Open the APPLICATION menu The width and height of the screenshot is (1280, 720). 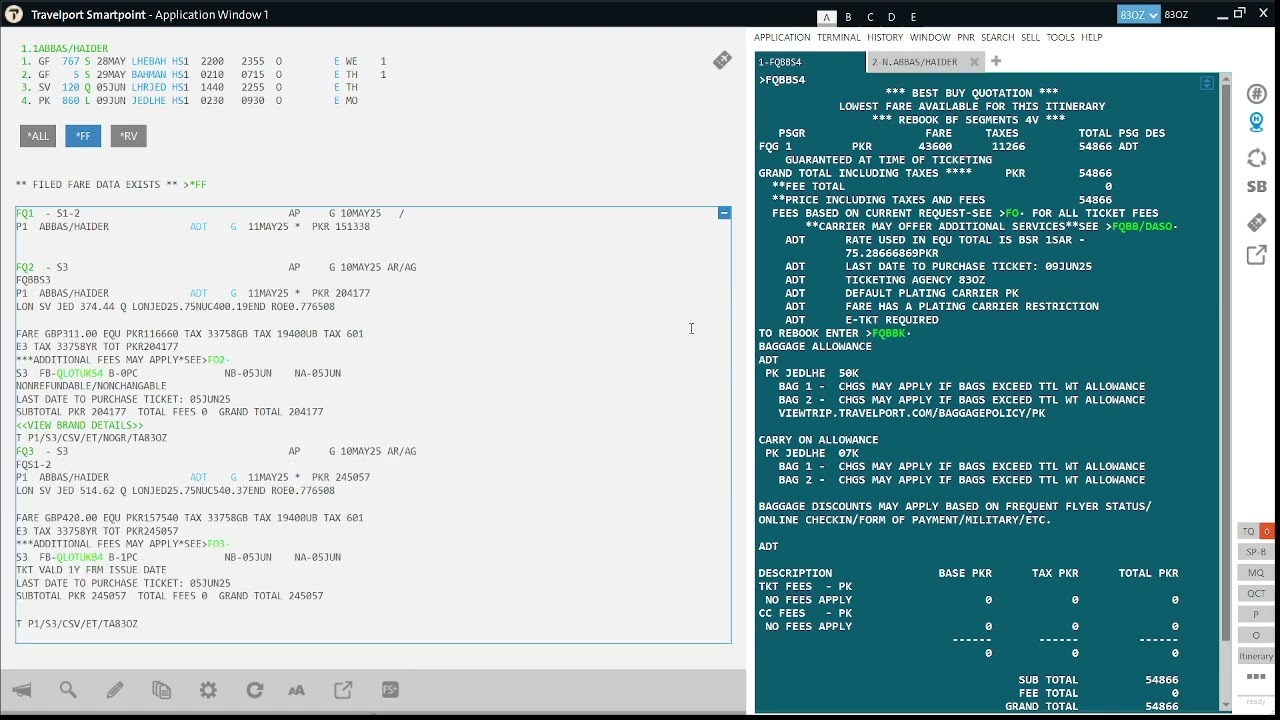pyautogui.click(x=782, y=38)
